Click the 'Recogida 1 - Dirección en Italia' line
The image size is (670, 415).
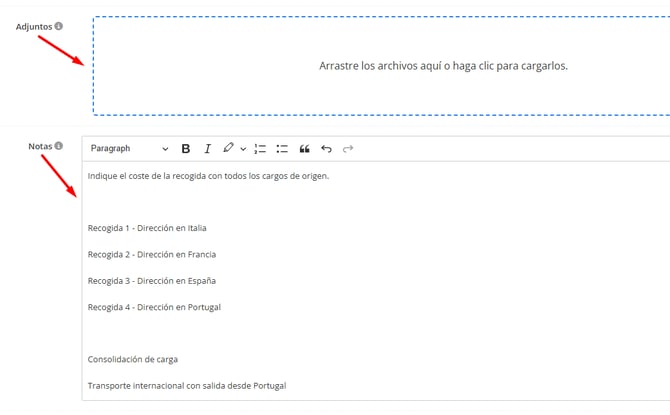click(147, 228)
